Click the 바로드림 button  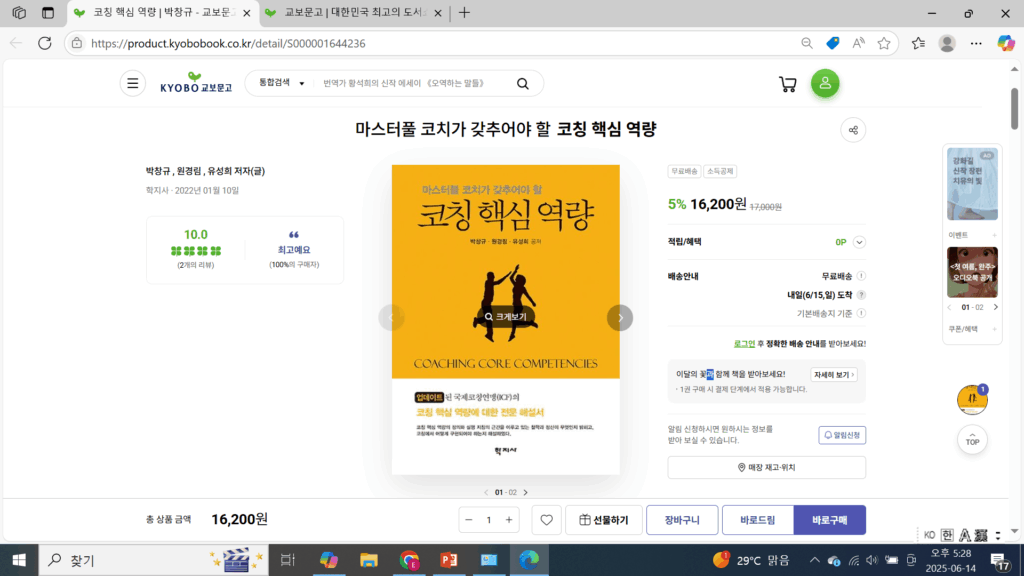point(758,520)
